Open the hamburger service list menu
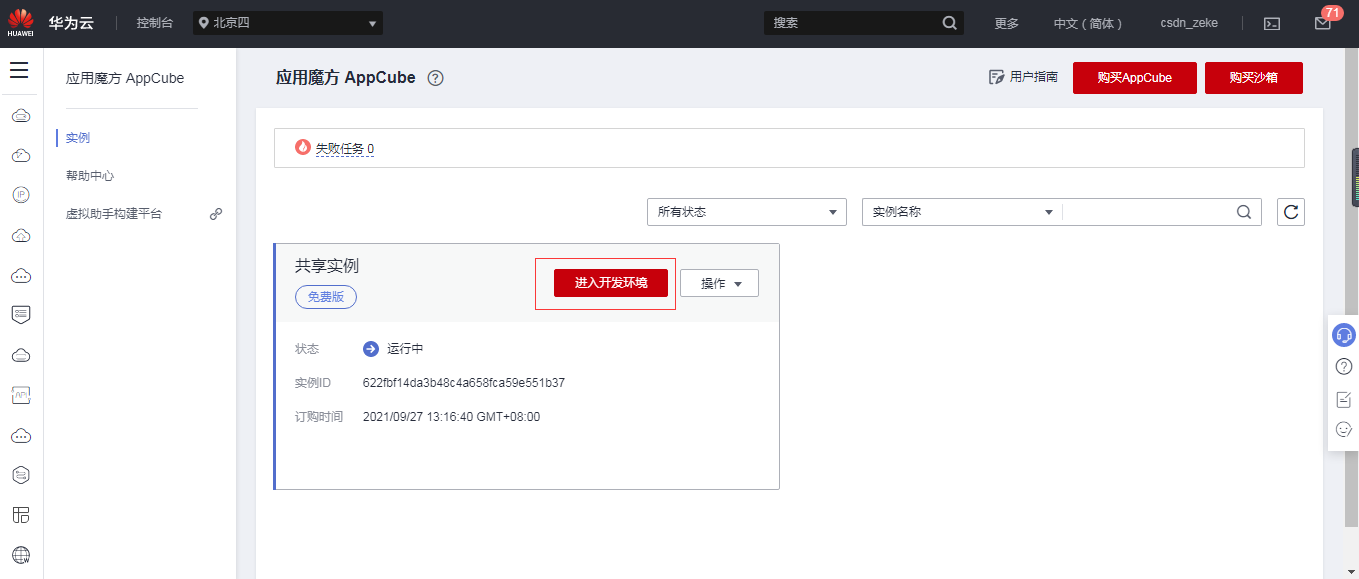The image size is (1359, 579). pyautogui.click(x=19, y=70)
